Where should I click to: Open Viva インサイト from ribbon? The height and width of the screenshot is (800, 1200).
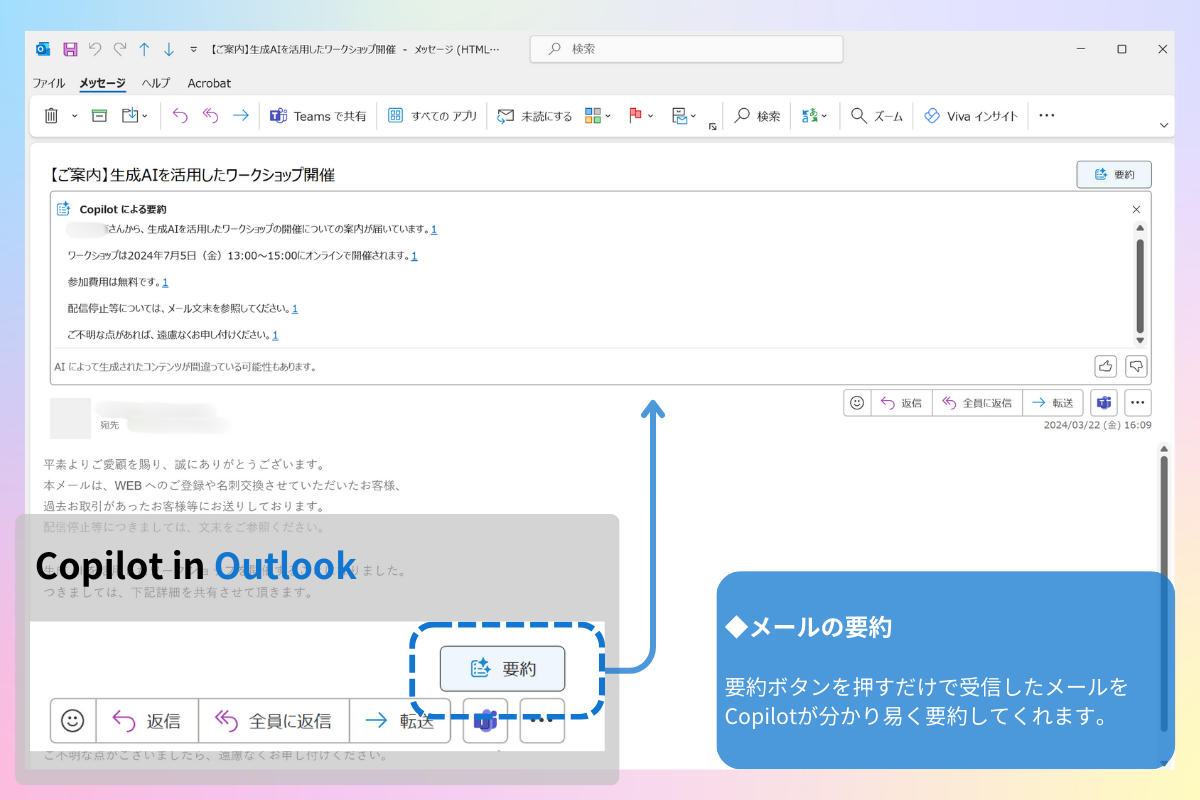pyautogui.click(x=971, y=116)
